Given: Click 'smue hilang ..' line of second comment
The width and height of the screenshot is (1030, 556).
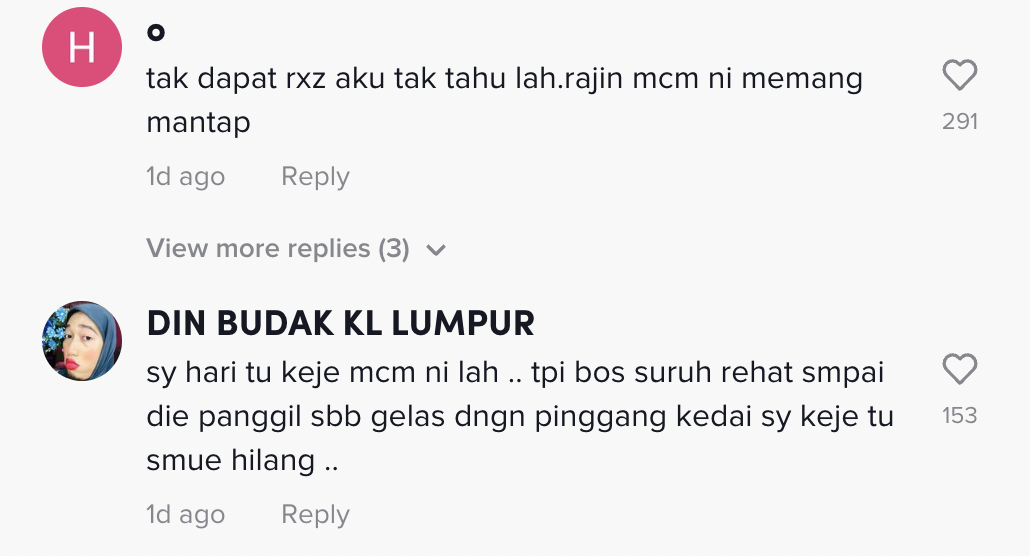Looking at the screenshot, I should click(x=242, y=460).
